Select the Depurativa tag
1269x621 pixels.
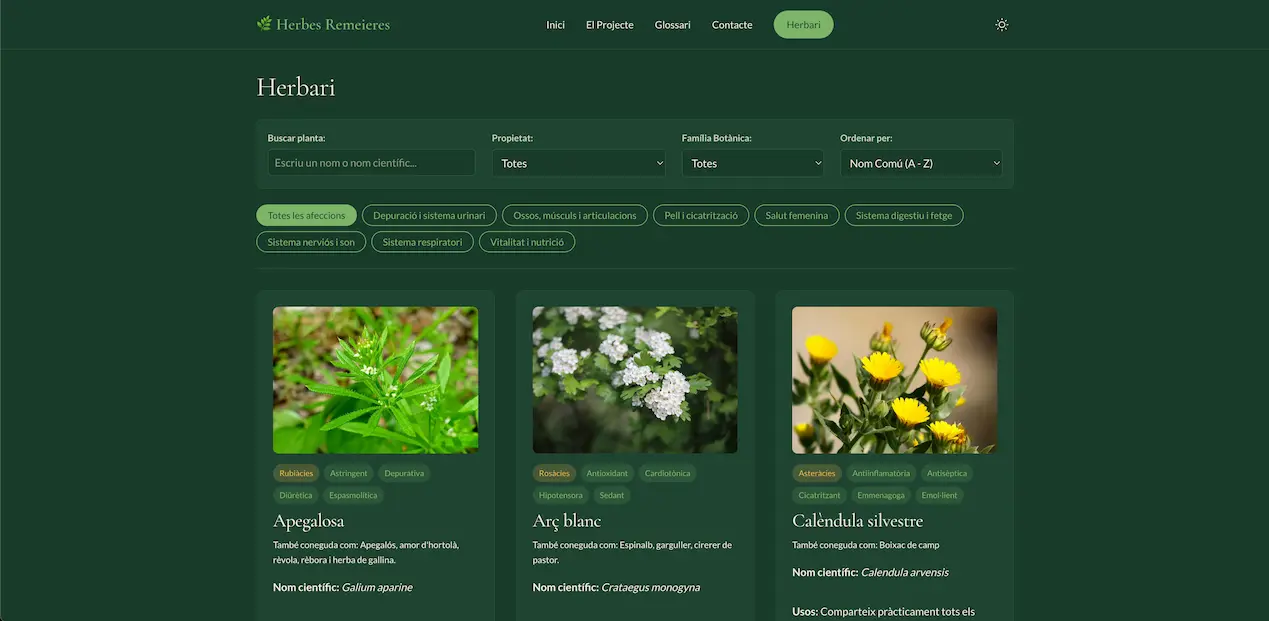(404, 473)
